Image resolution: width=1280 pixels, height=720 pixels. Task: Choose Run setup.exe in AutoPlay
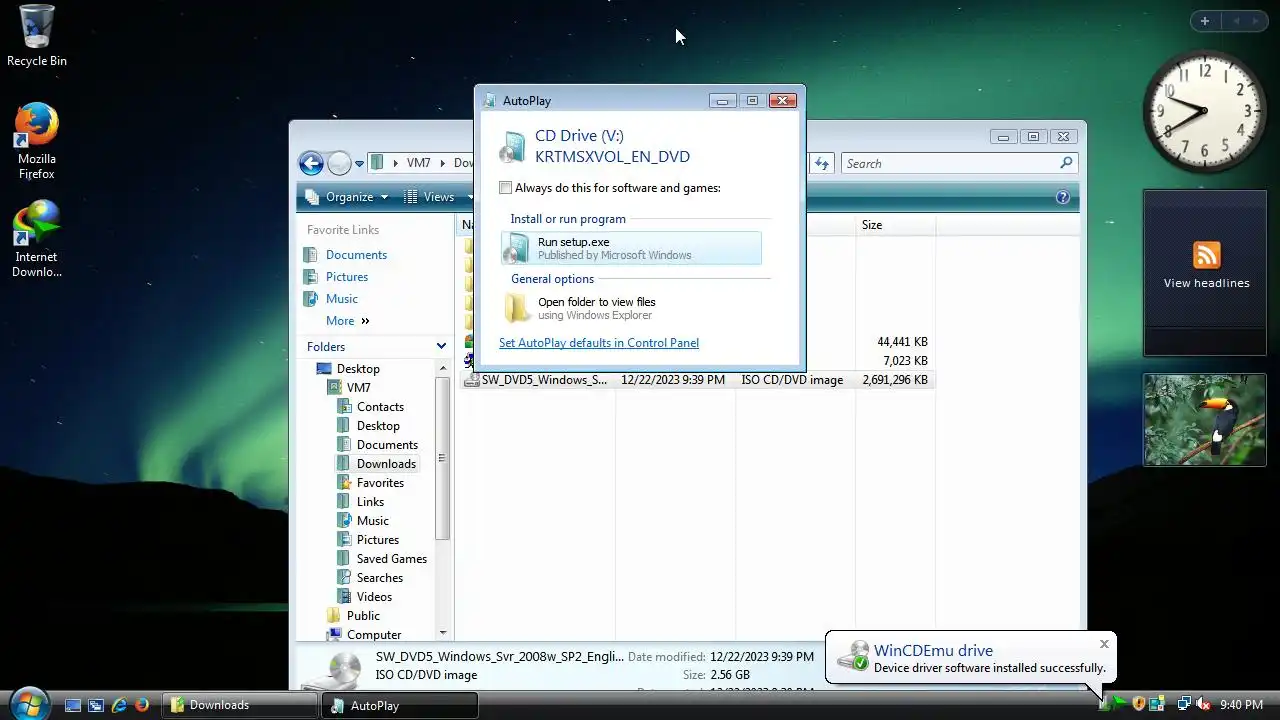(631, 248)
